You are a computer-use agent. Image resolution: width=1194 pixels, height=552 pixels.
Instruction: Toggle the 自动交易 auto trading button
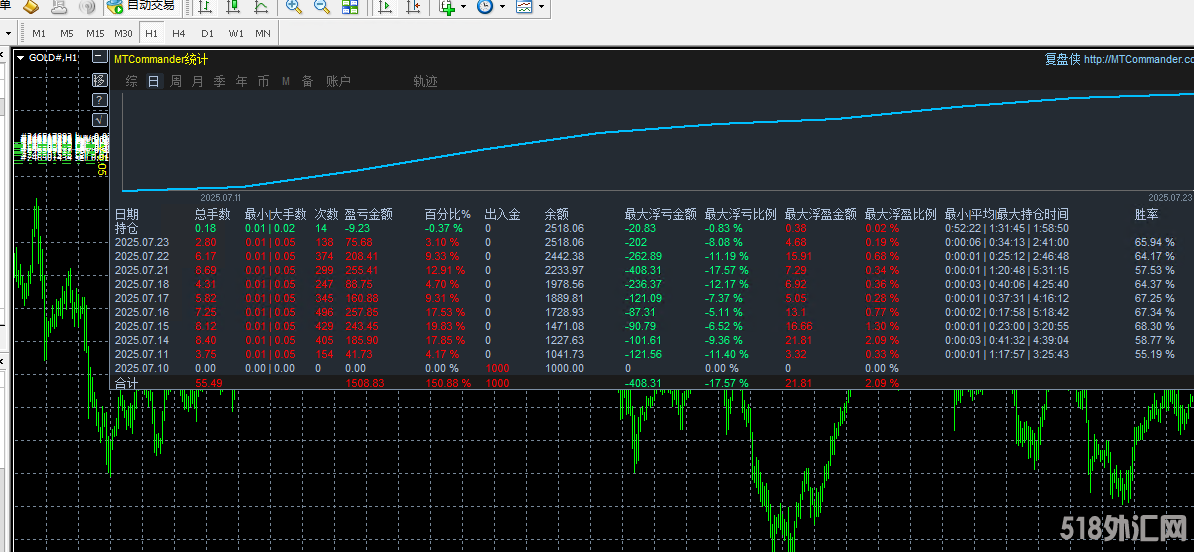point(141,7)
